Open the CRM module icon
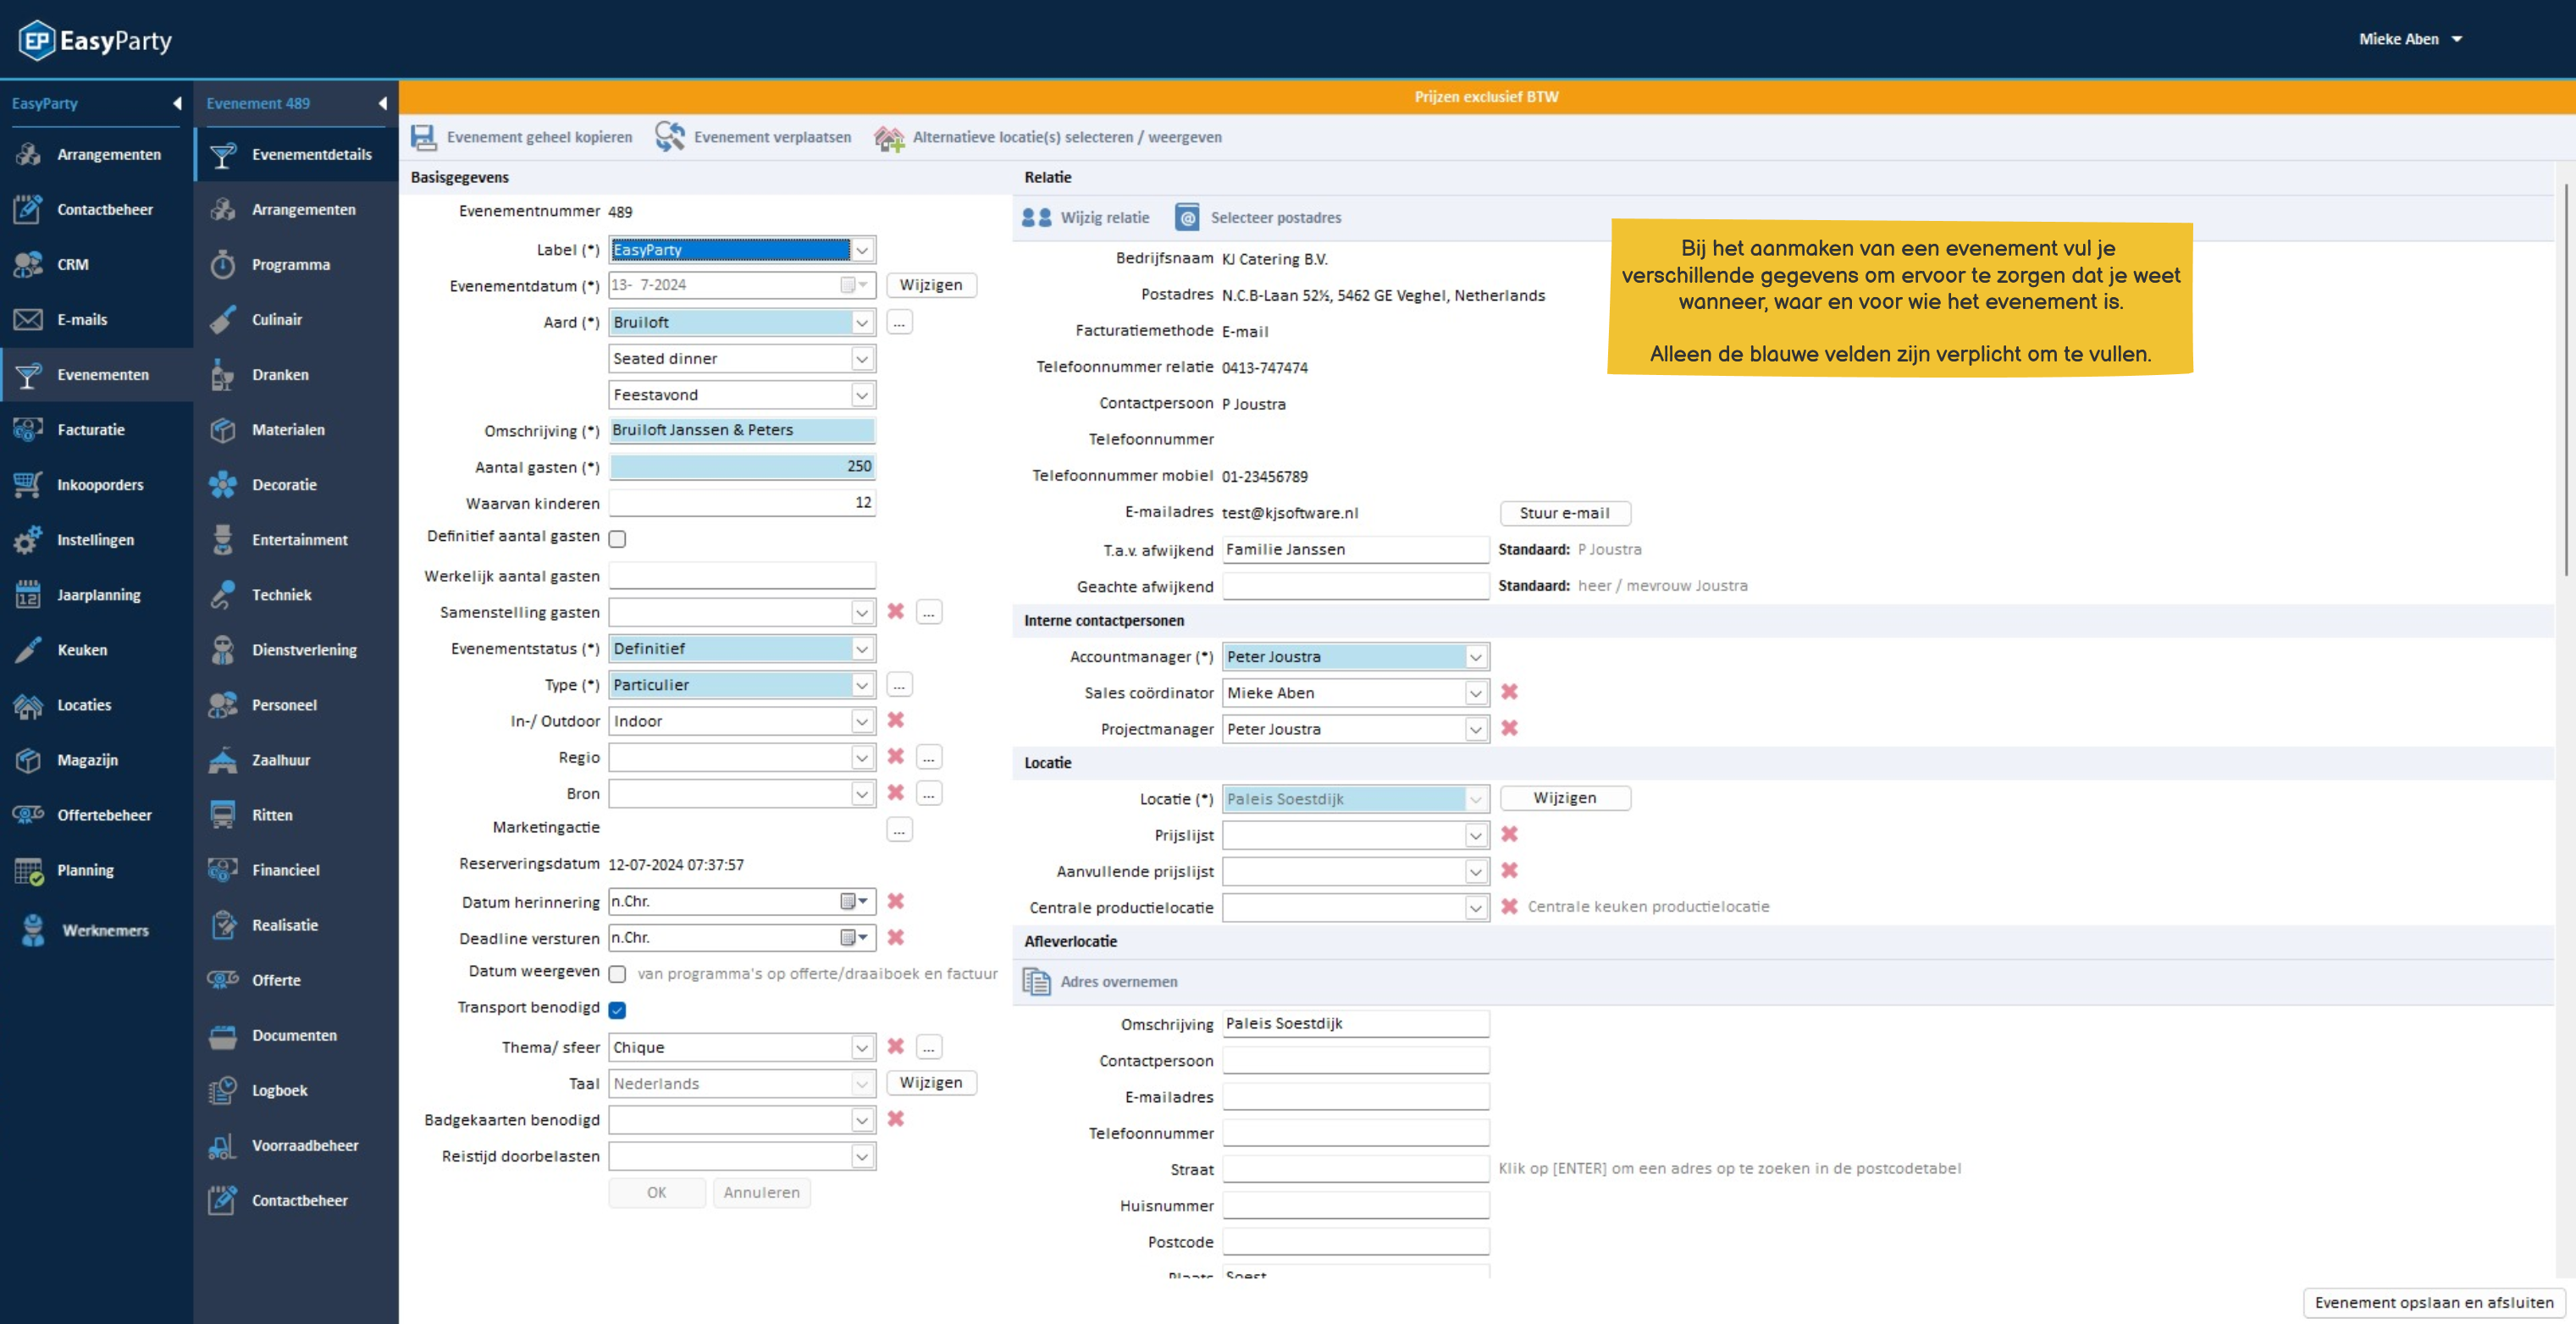The height and width of the screenshot is (1324, 2576). [28, 264]
